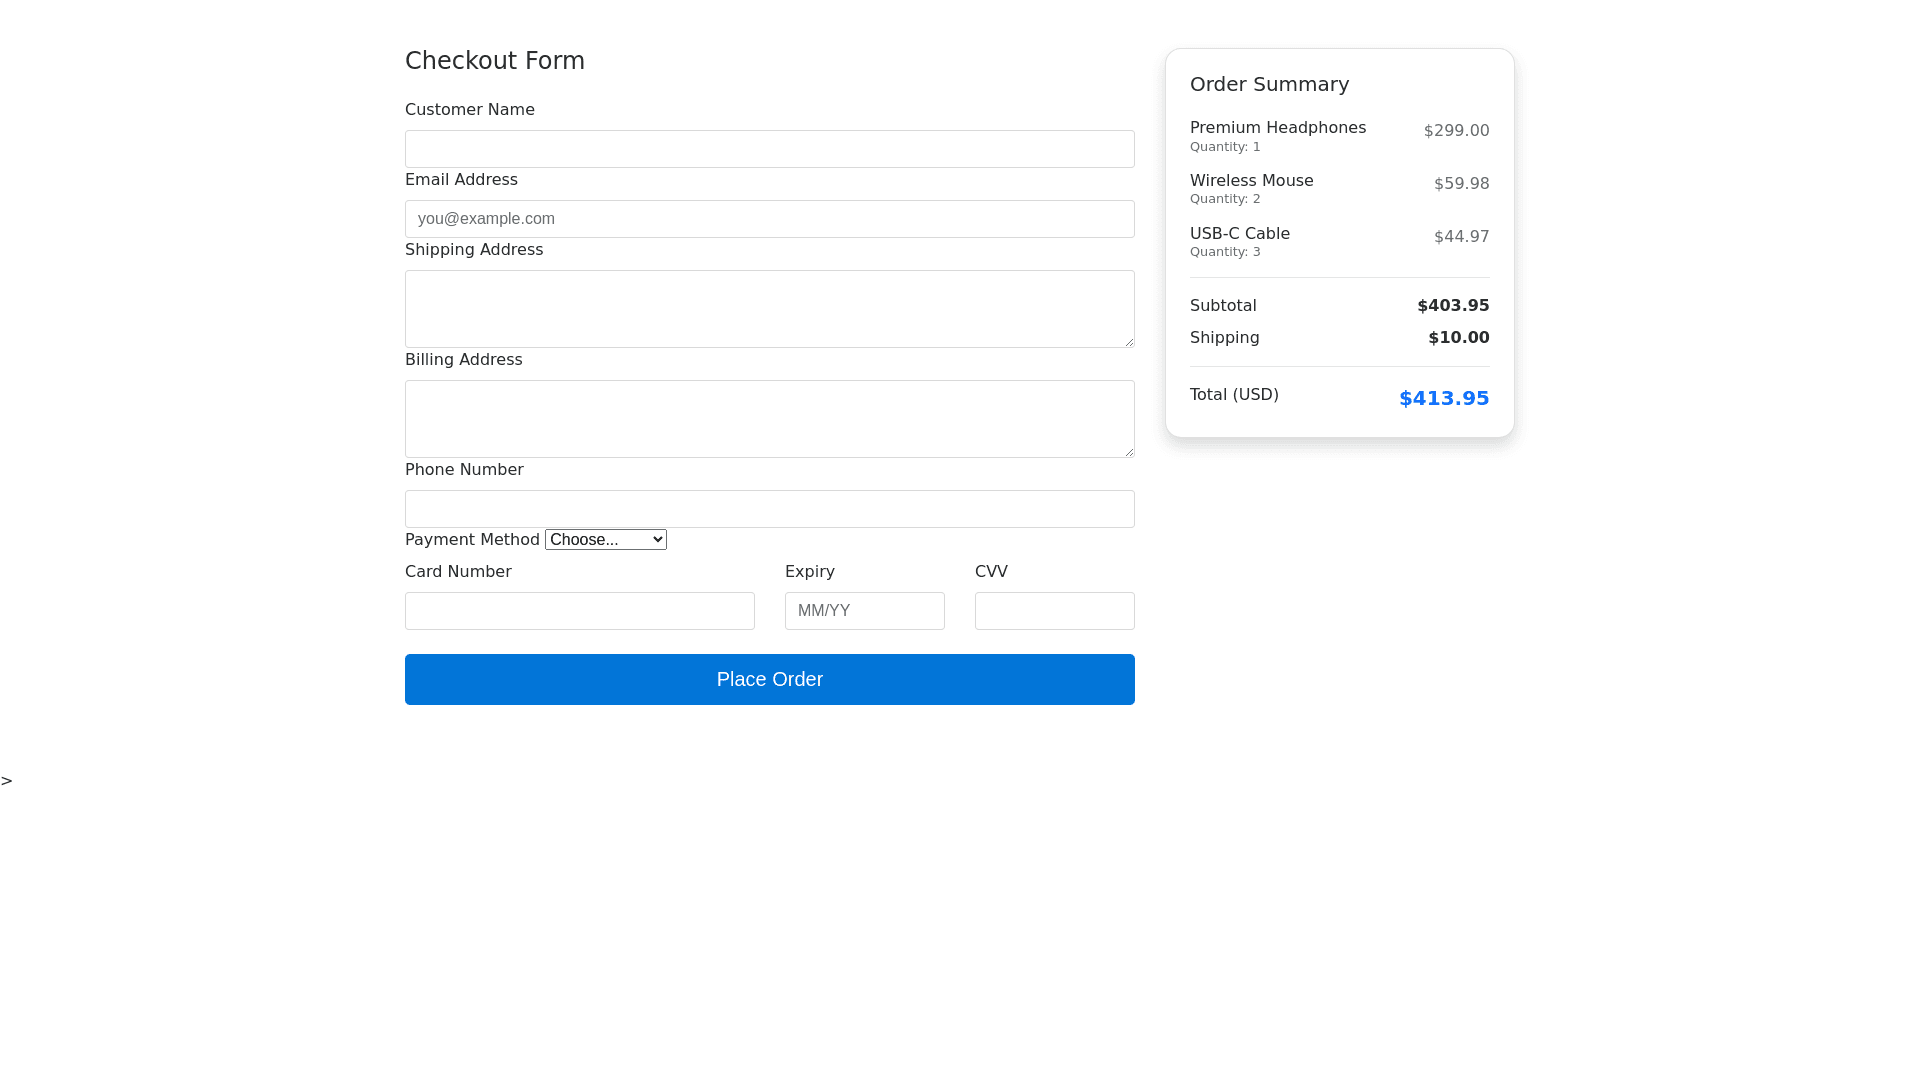The height and width of the screenshot is (1080, 1920).
Task: Click the USB-C Cable item name
Action: tap(1239, 234)
